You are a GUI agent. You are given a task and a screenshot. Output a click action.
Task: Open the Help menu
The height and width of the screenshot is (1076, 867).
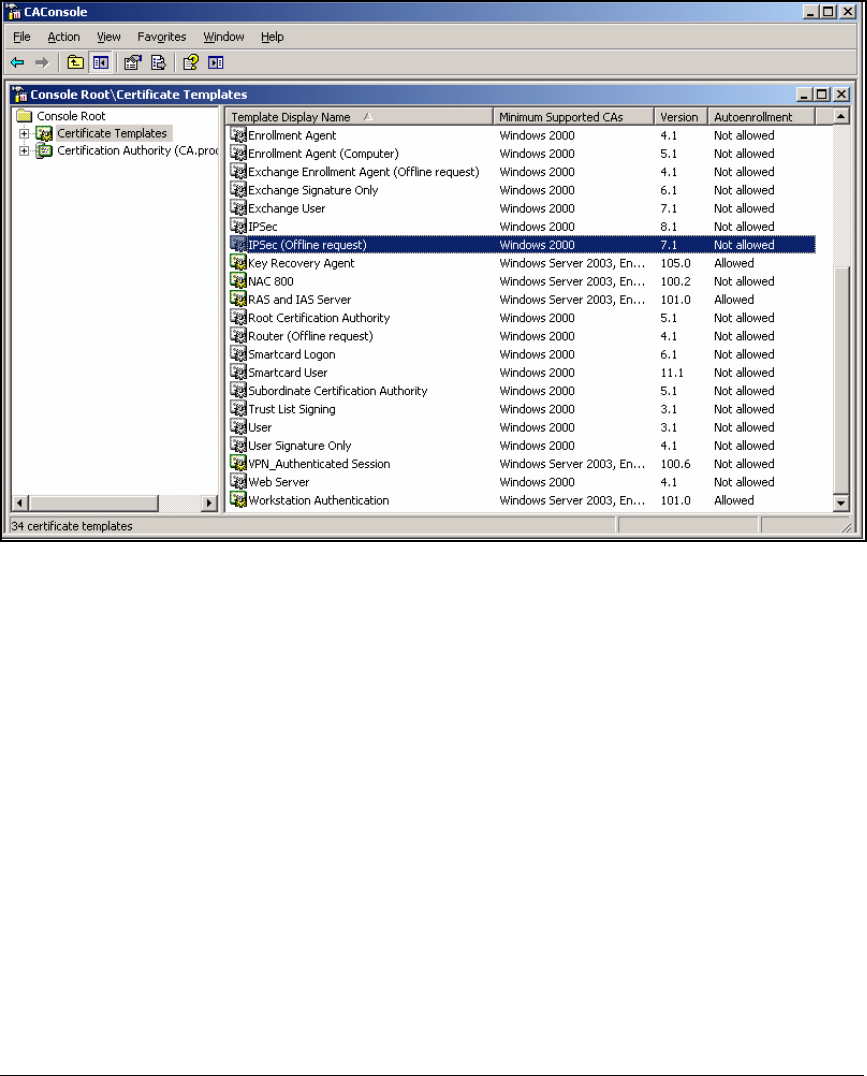click(272, 37)
